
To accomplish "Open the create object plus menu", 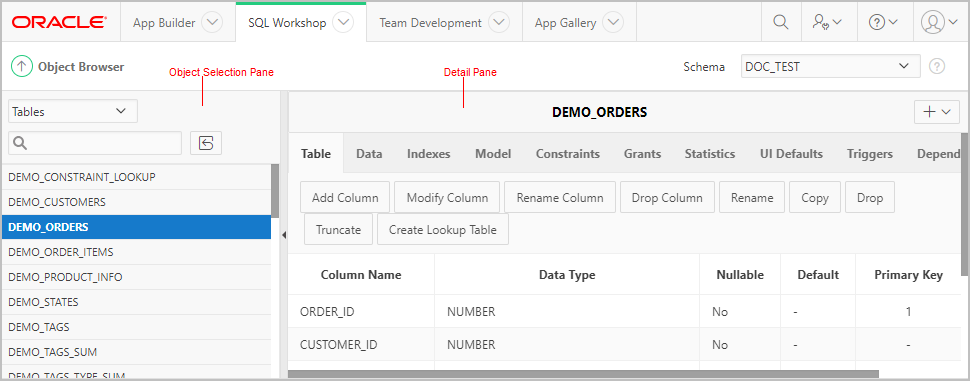I will 937,112.
